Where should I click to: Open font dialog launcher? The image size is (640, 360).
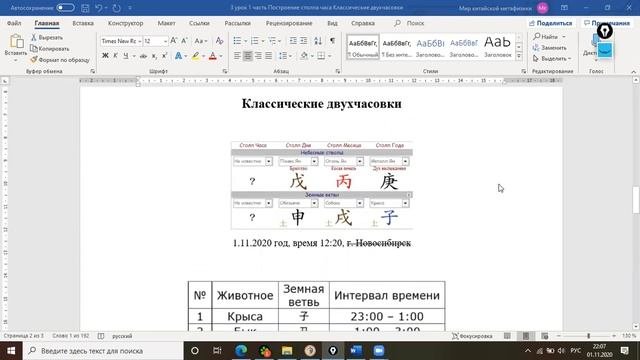click(224, 71)
